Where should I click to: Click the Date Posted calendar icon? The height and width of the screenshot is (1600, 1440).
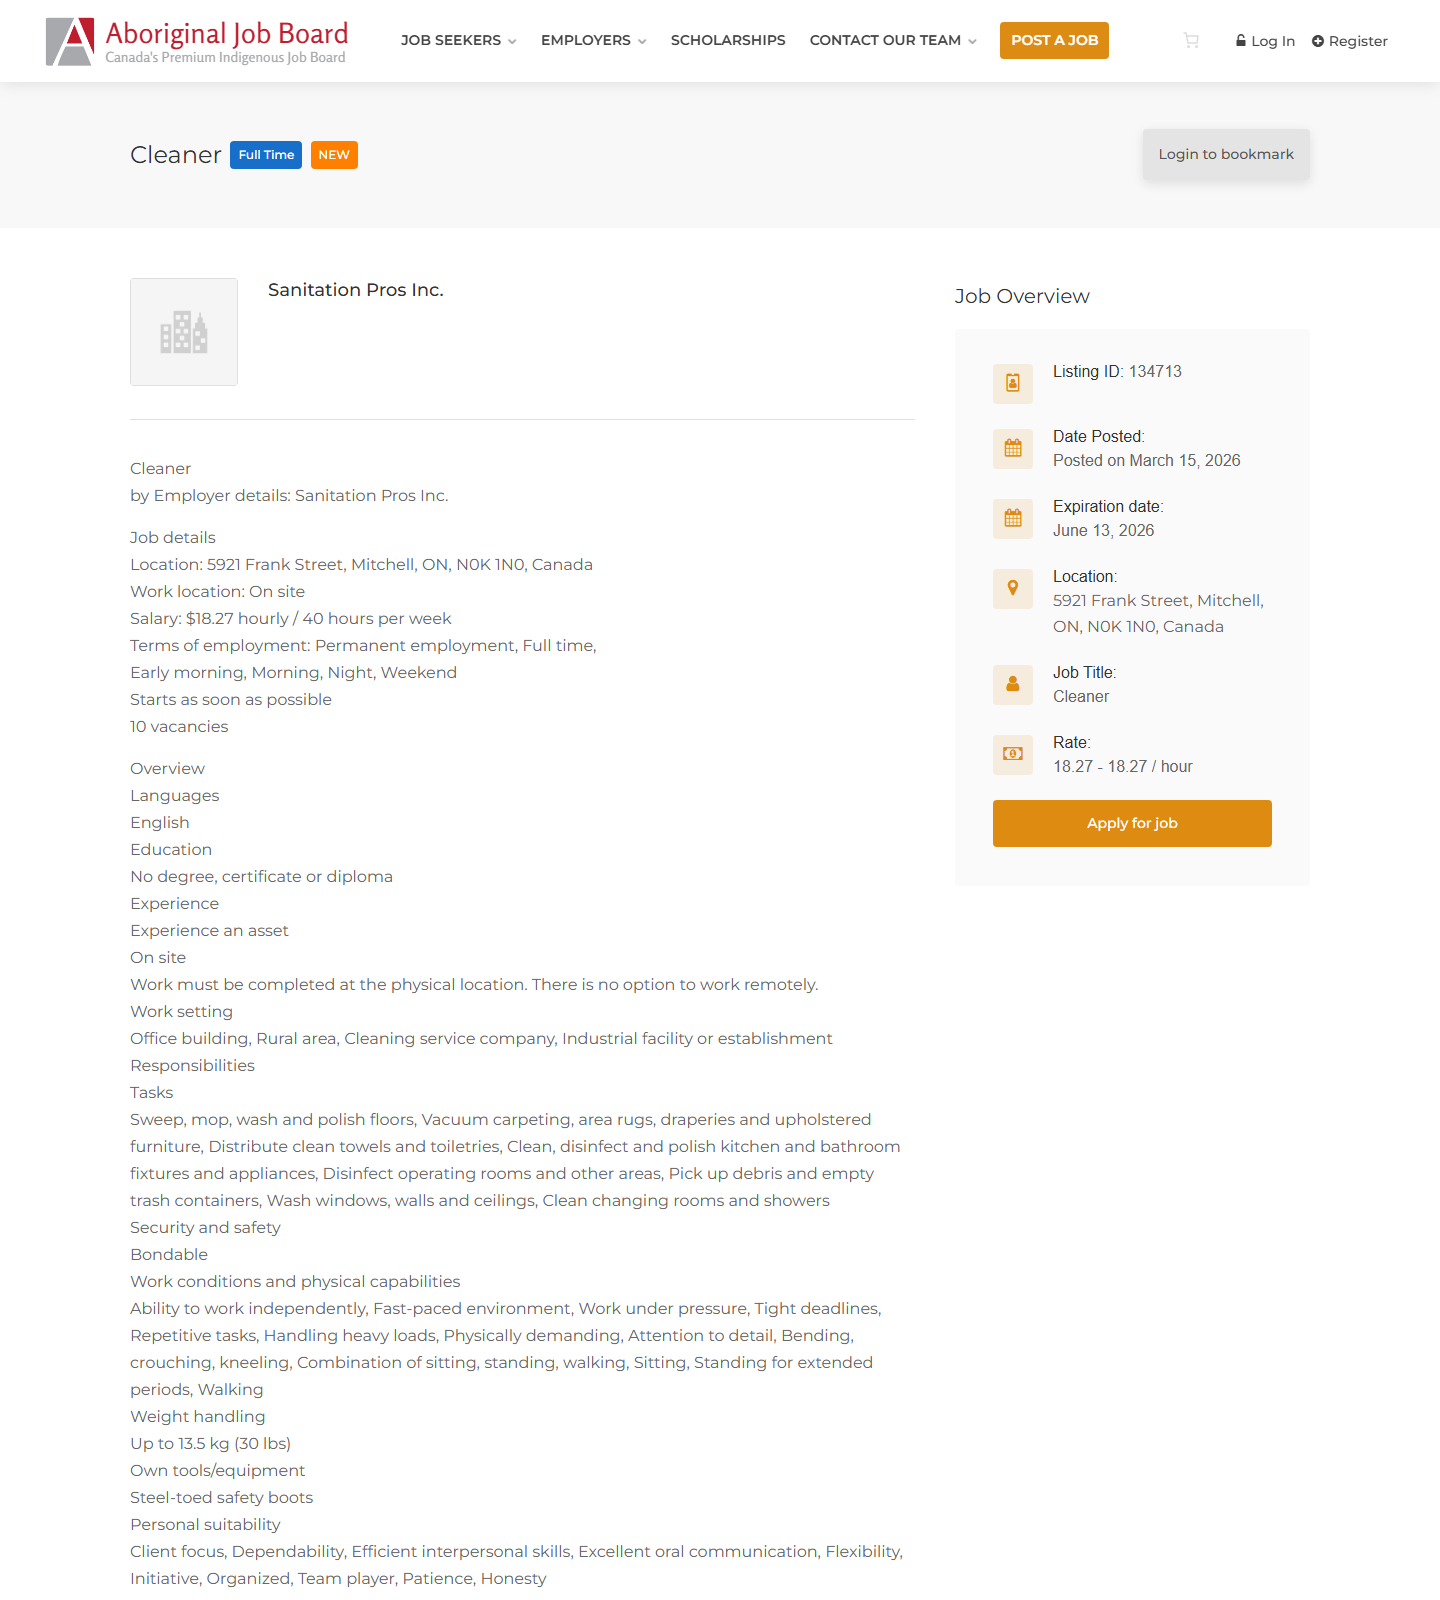(1012, 448)
